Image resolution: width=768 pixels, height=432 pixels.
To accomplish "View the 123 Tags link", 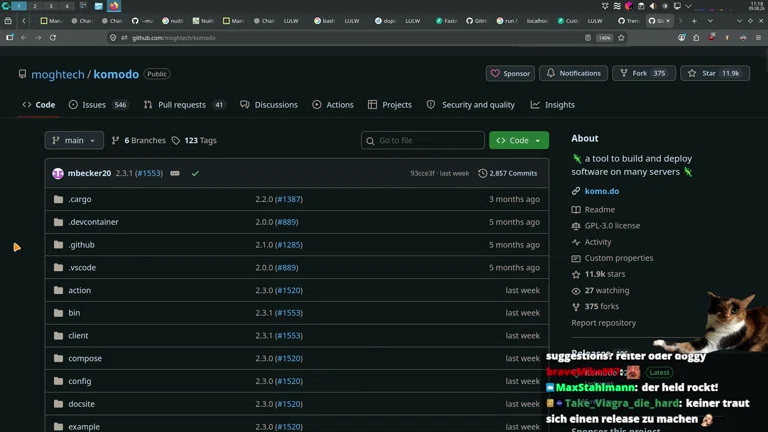I will click(x=194, y=141).
